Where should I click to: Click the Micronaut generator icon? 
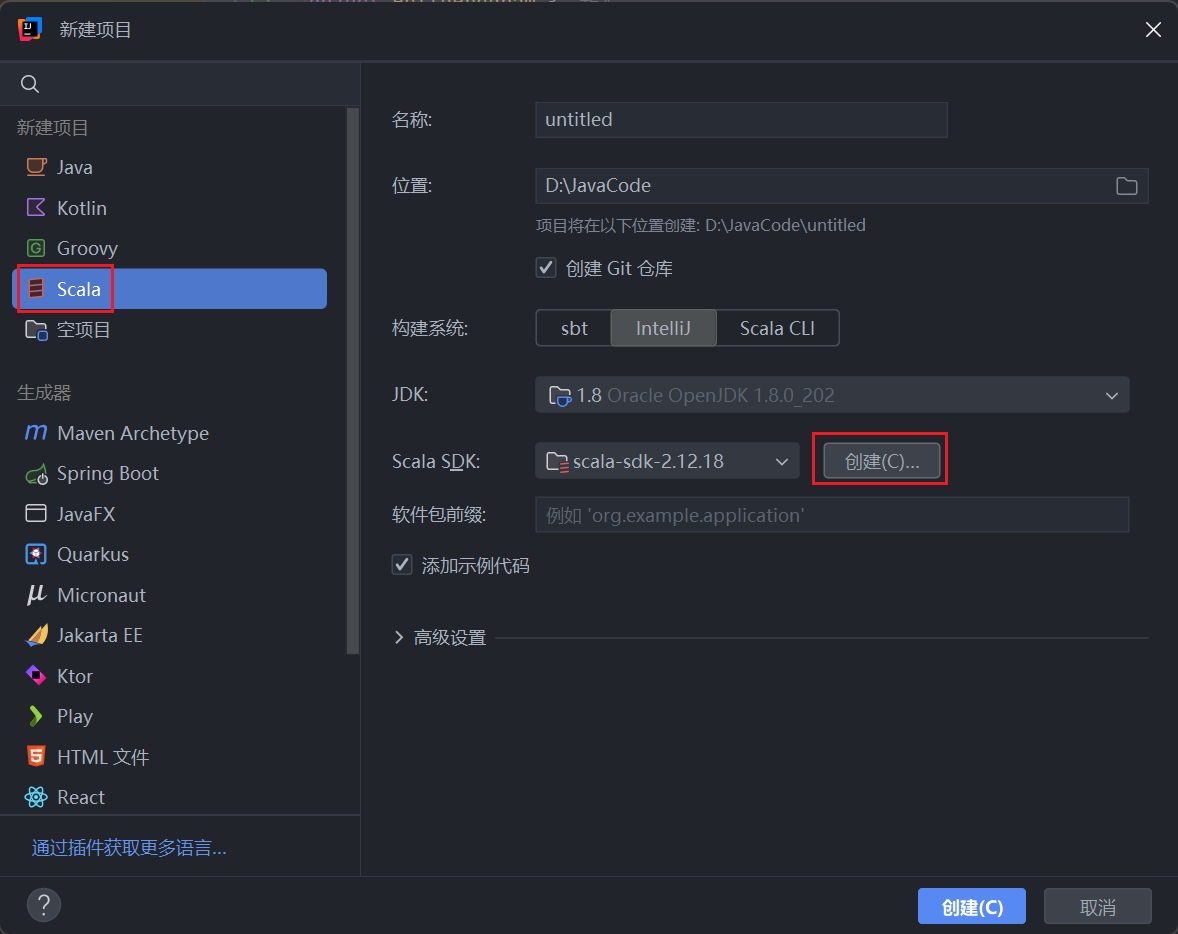[36, 595]
